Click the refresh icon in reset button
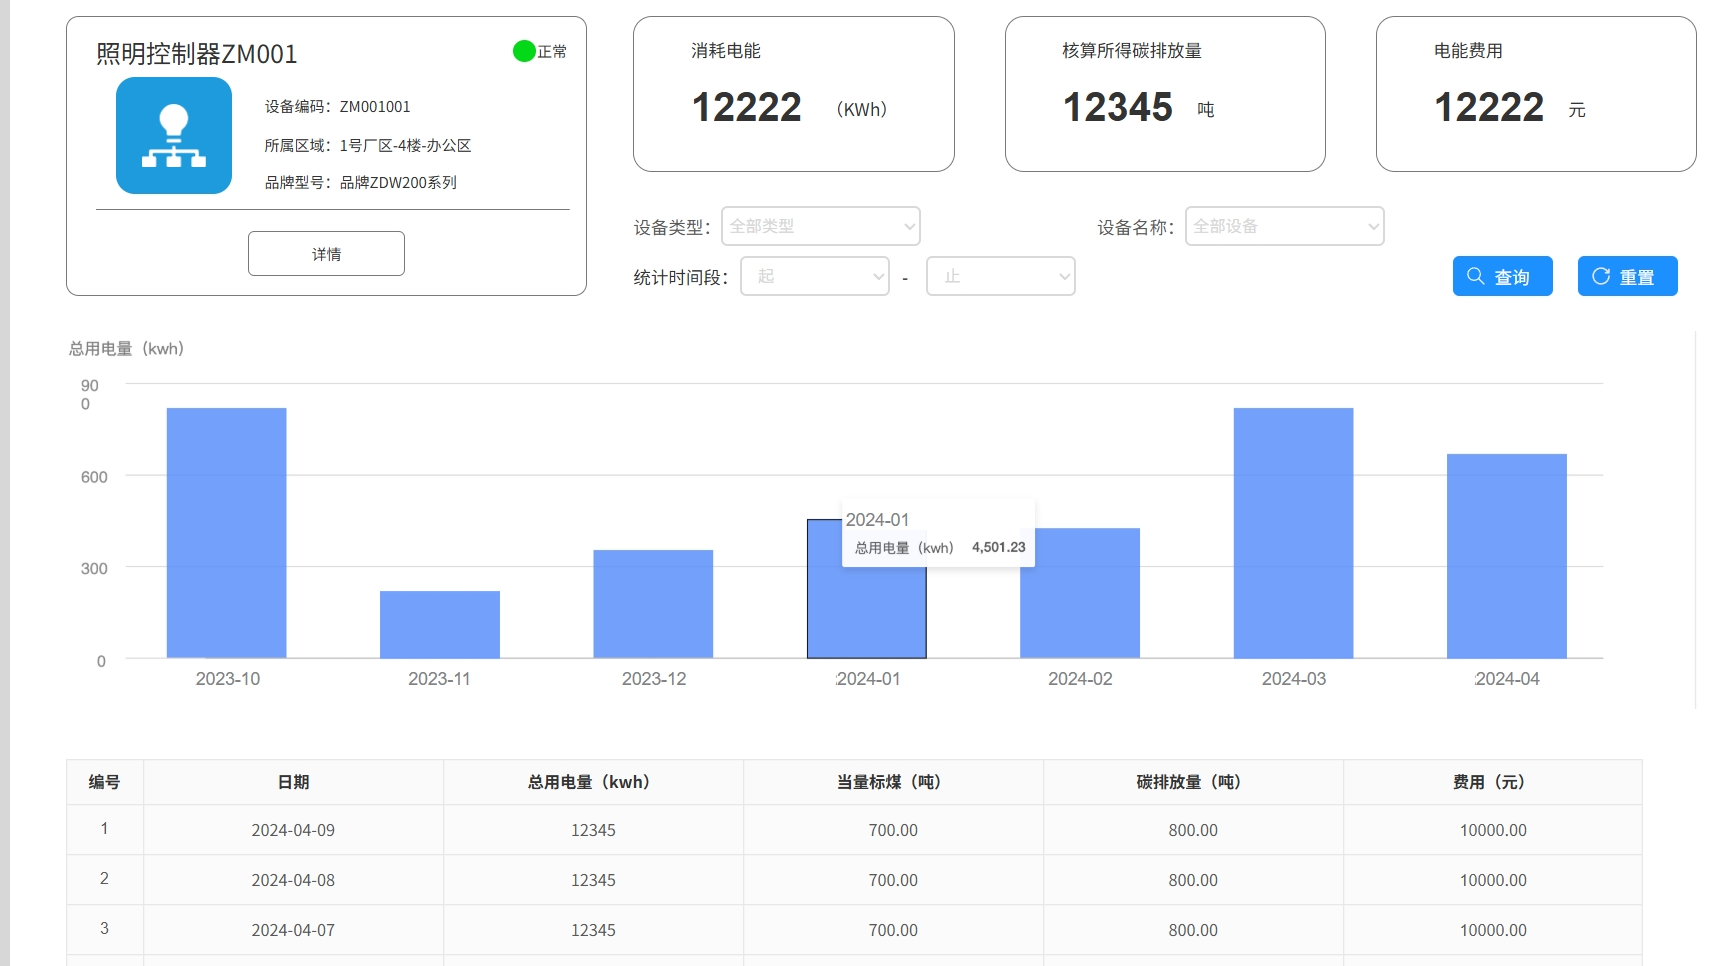This screenshot has width=1717, height=966. 1600,276
